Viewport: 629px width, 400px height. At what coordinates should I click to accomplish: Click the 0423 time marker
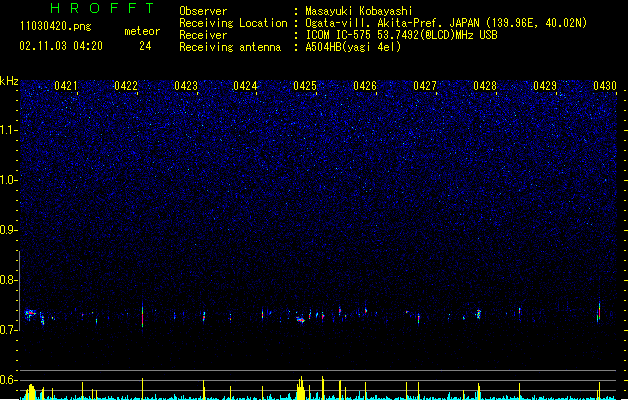(186, 86)
